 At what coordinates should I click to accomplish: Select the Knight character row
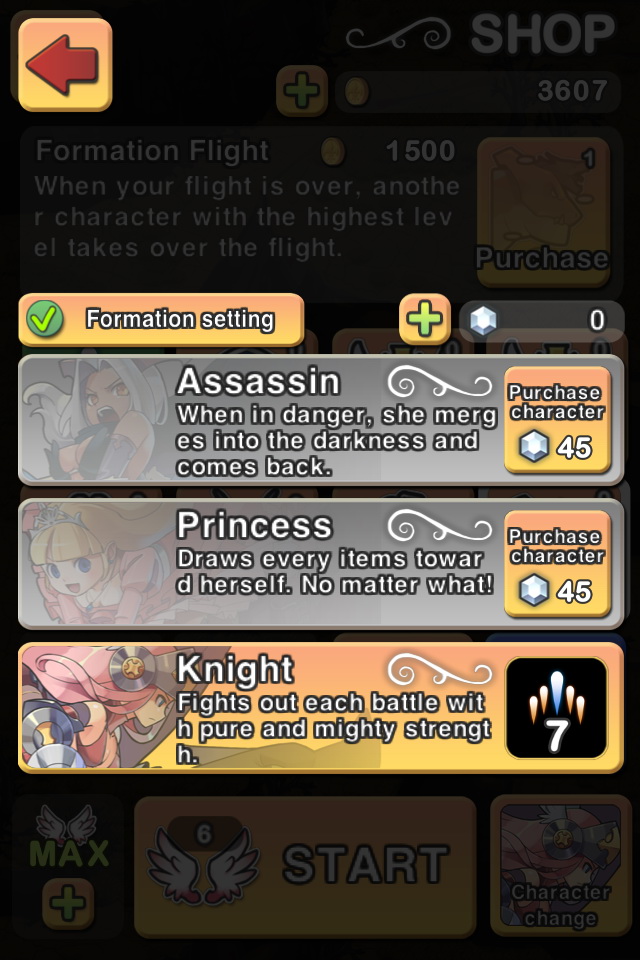321,707
